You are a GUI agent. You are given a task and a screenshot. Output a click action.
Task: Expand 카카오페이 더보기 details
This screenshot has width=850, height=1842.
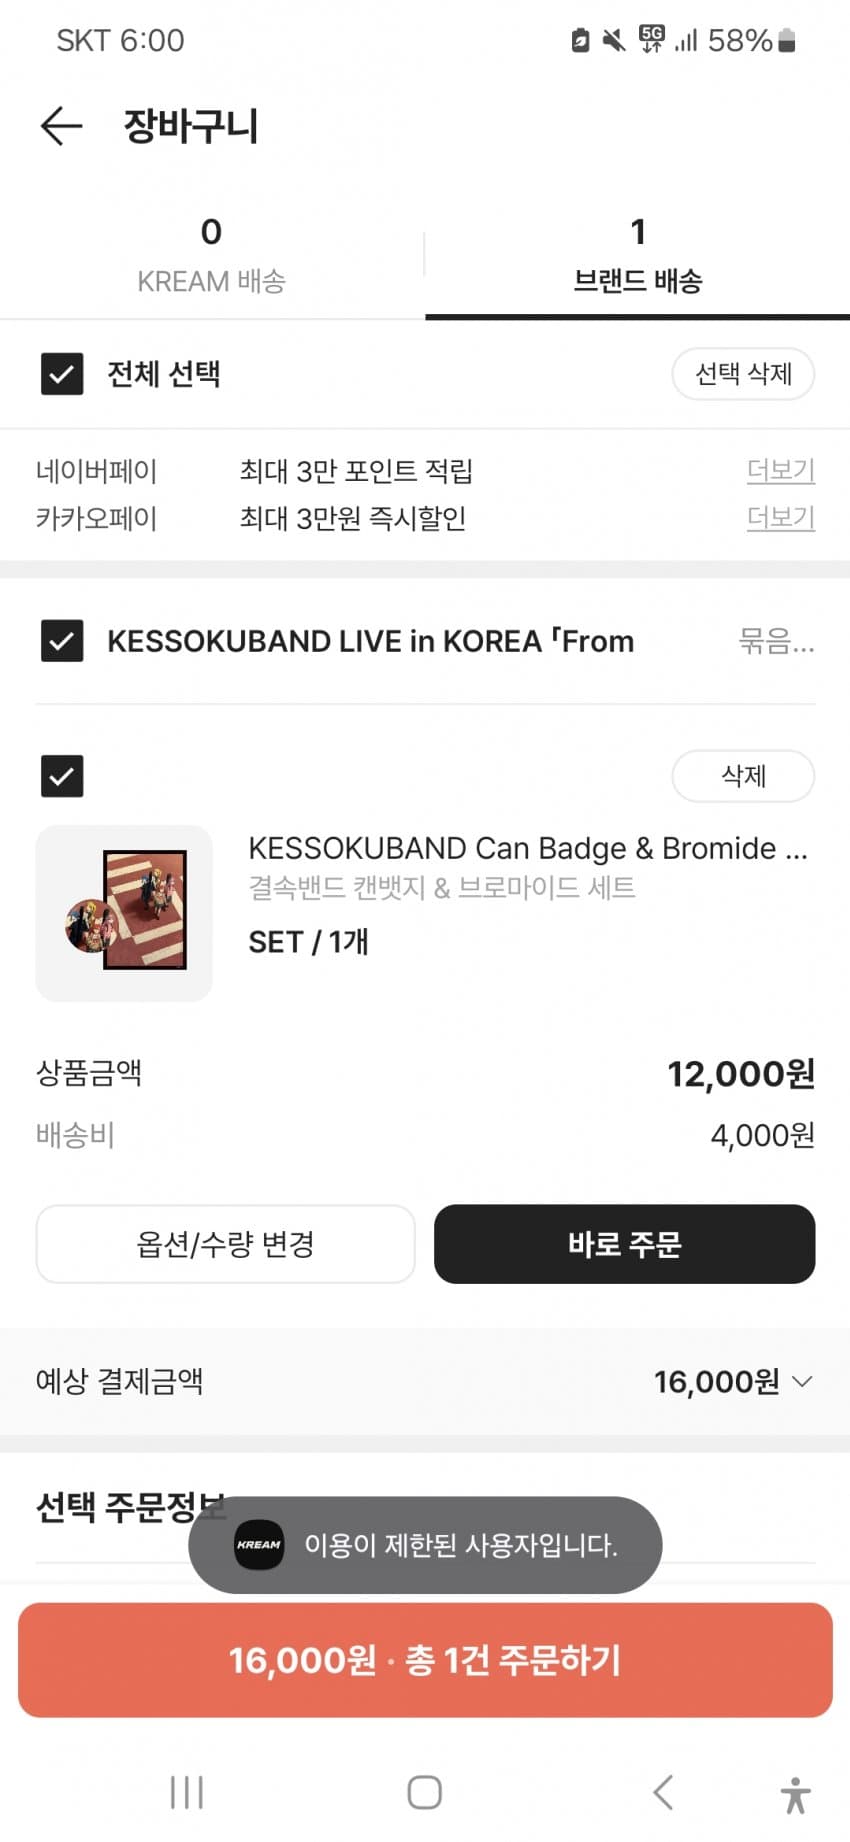coord(780,518)
